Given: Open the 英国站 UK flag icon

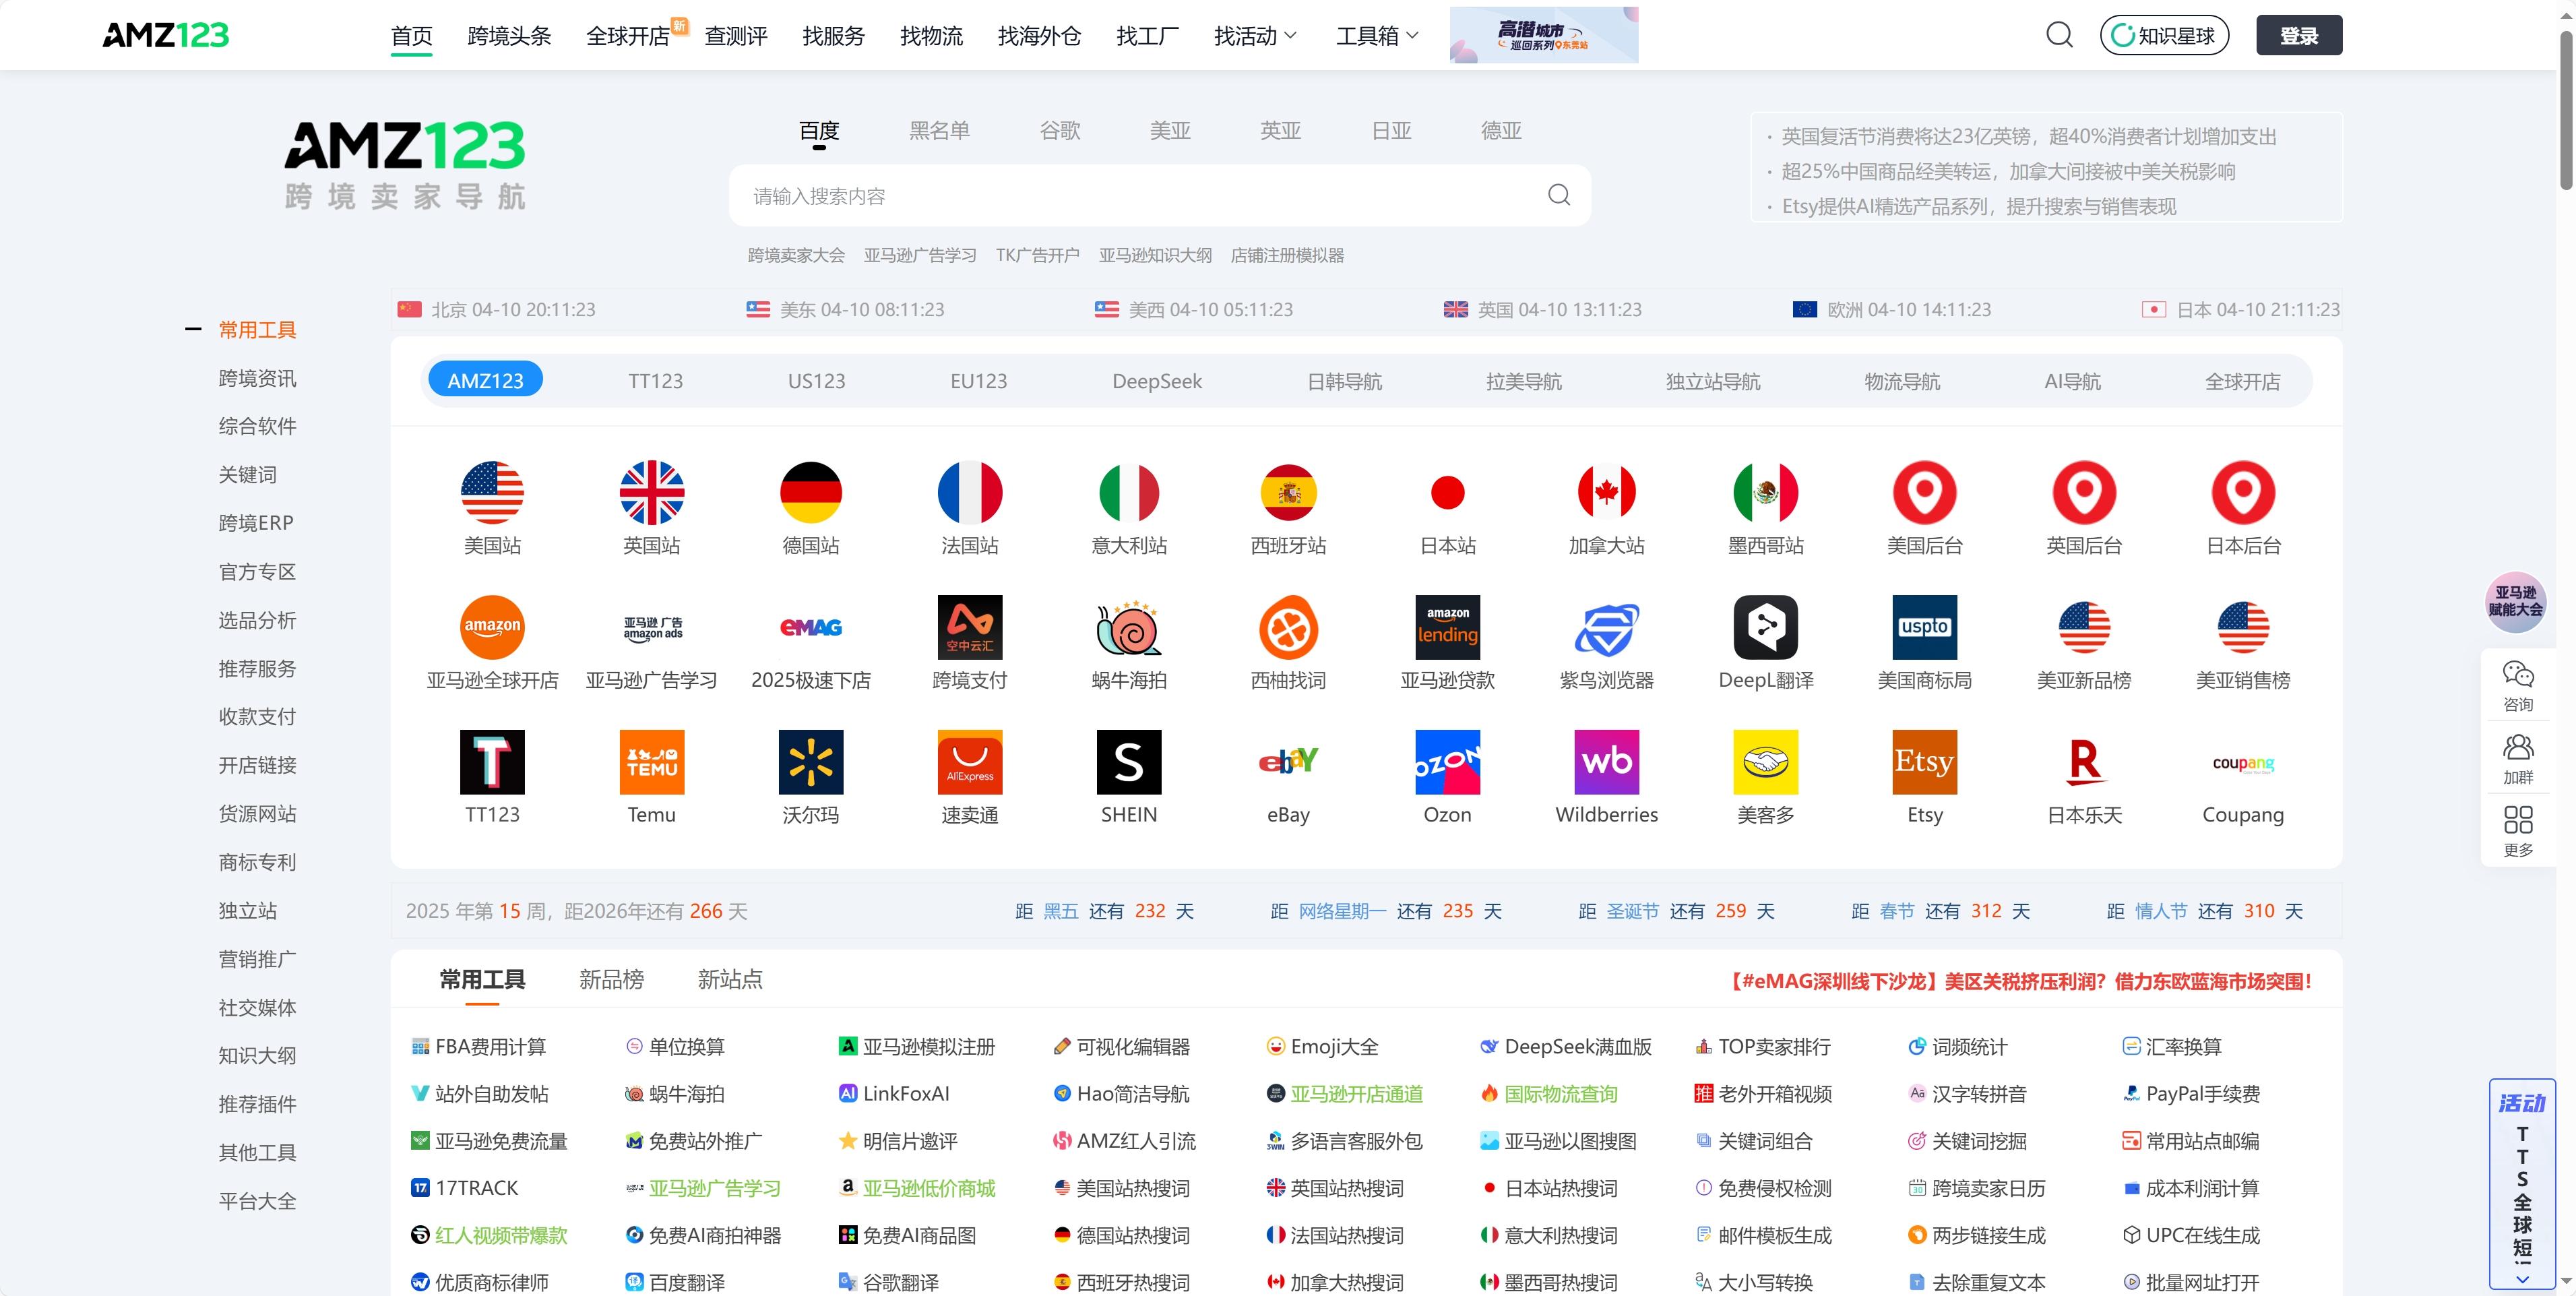Looking at the screenshot, I should click(652, 492).
